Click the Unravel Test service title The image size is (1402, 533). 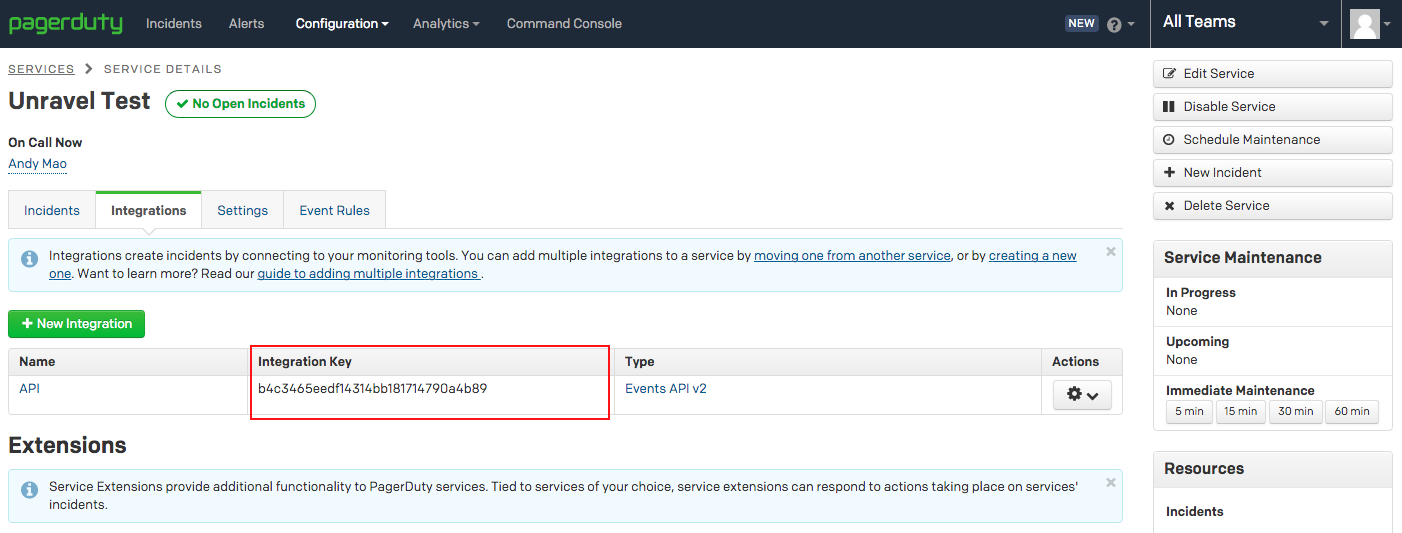[x=79, y=101]
